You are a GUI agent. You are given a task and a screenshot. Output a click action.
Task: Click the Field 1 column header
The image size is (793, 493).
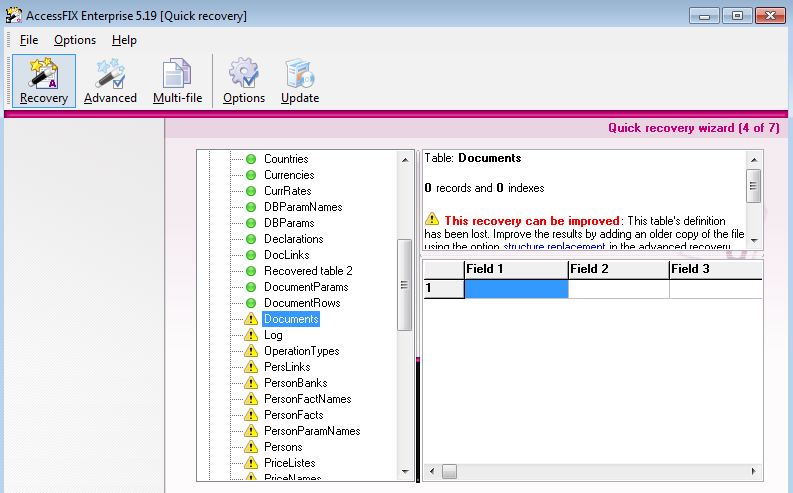[516, 270]
